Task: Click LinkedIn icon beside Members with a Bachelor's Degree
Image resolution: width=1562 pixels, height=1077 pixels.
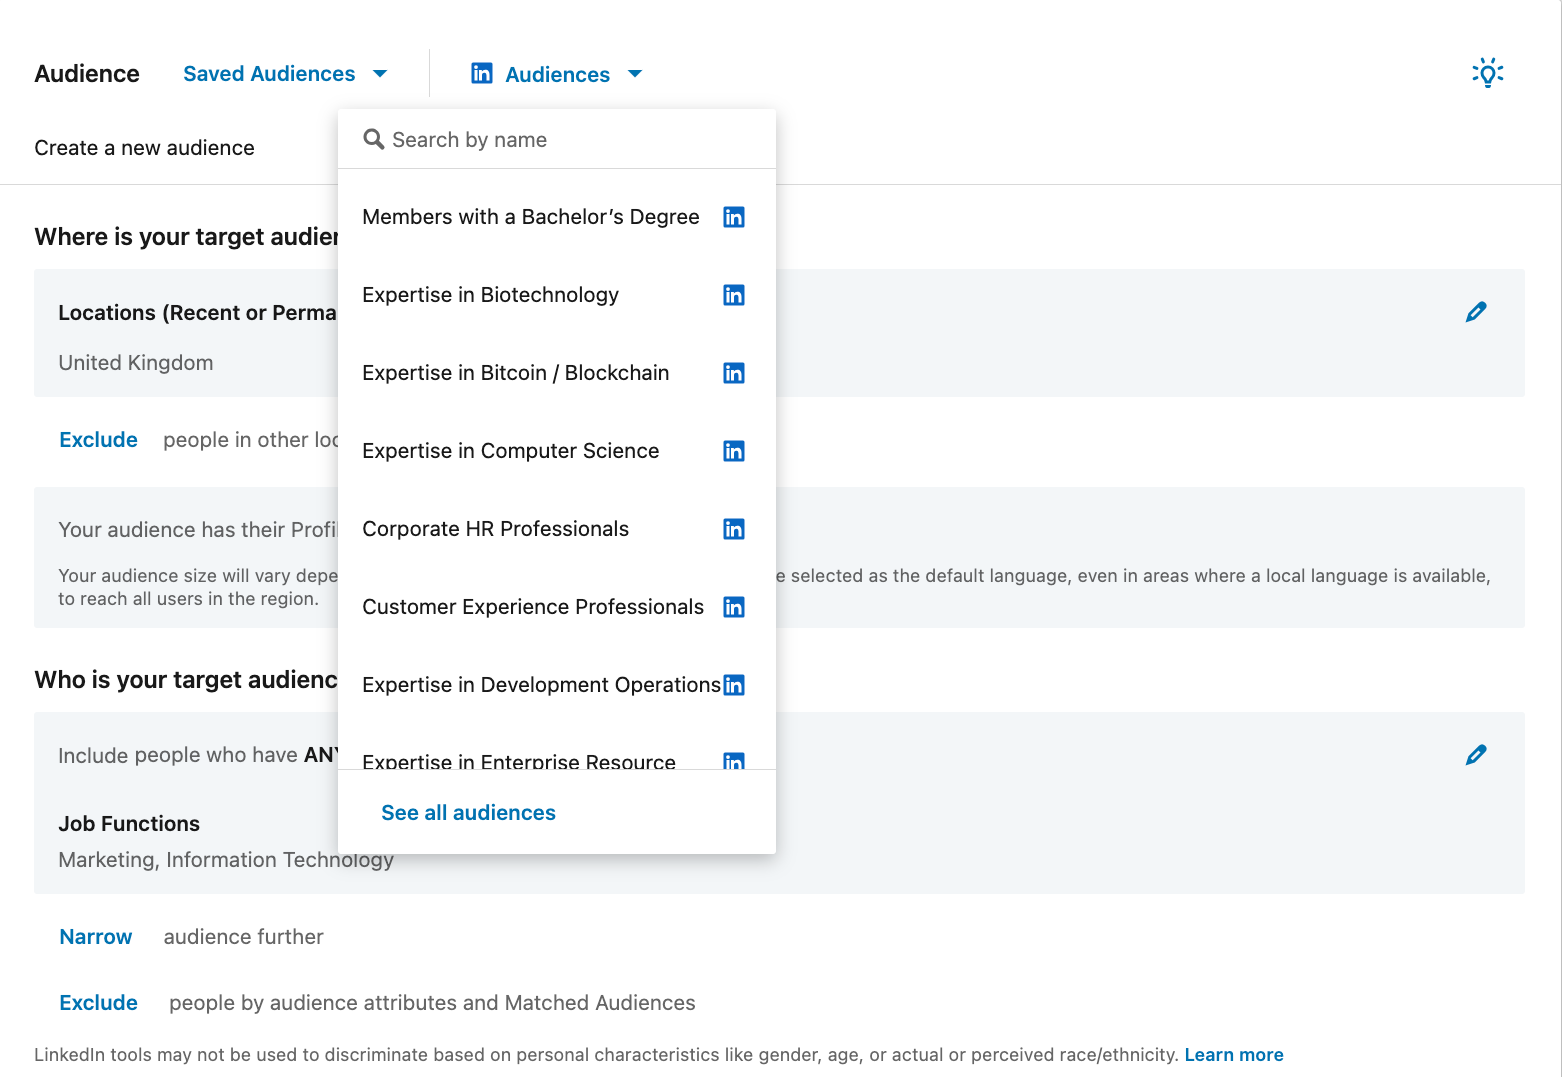Action: [x=734, y=217]
